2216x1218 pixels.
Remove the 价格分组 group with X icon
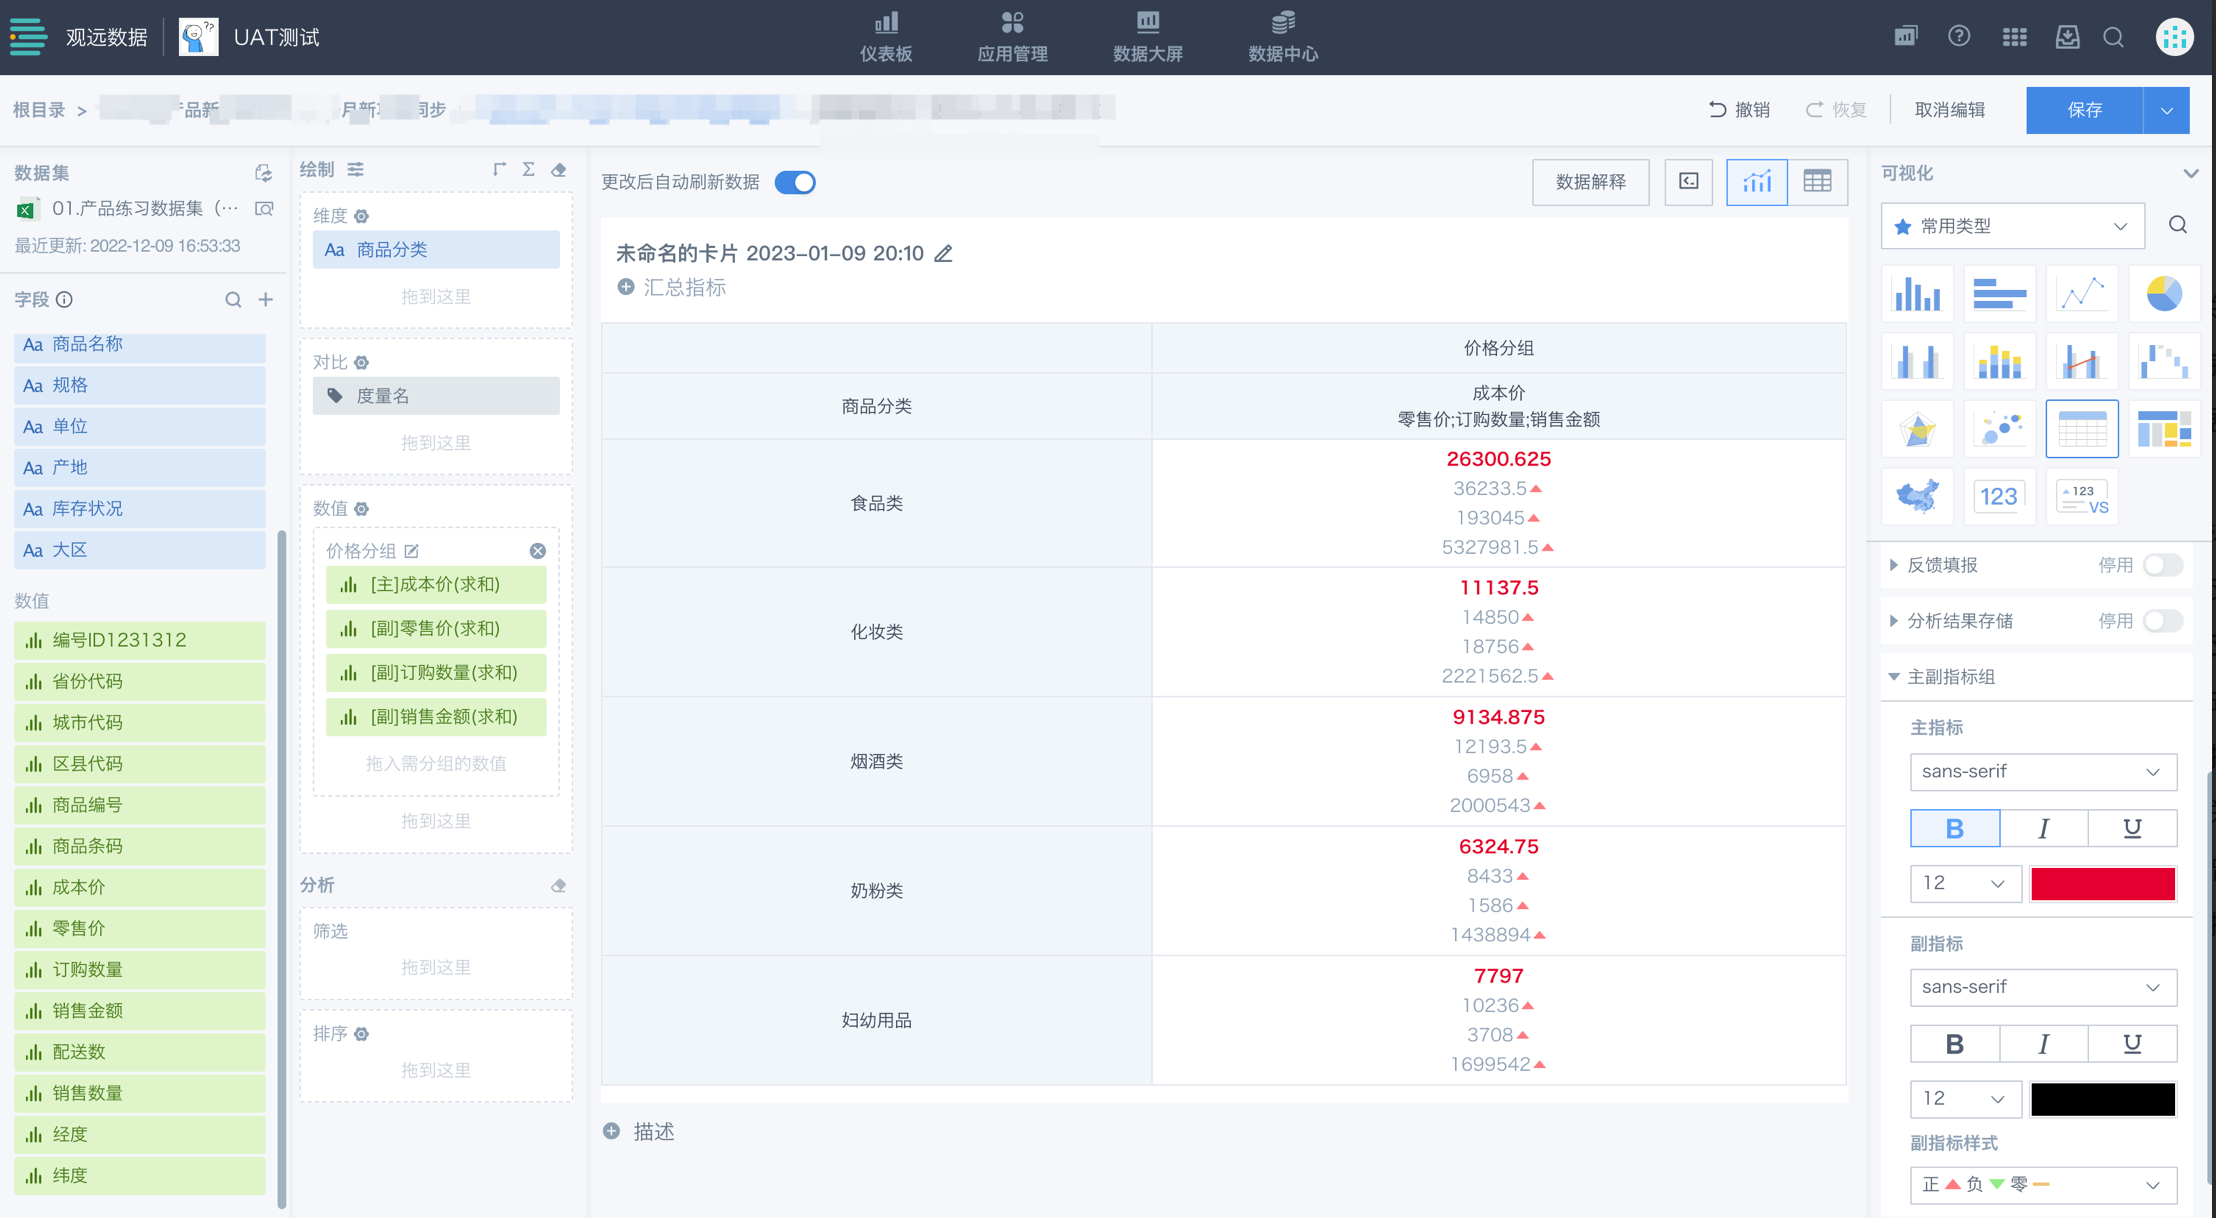click(538, 551)
